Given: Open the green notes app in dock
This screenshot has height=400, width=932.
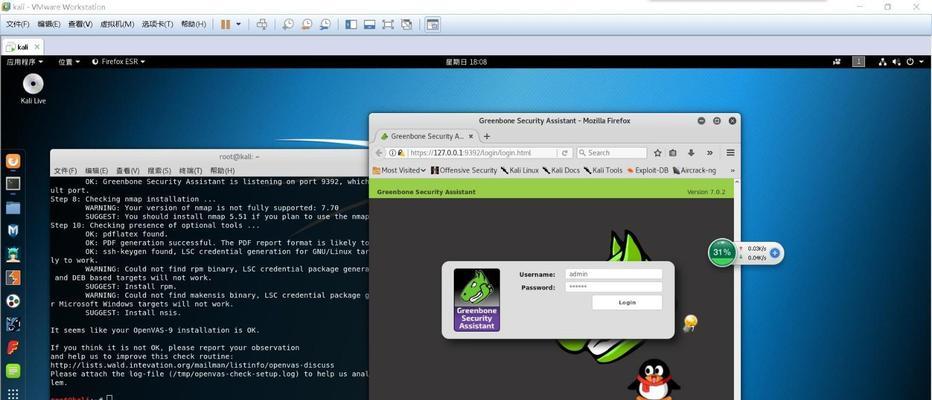Looking at the screenshot, I should click(13, 371).
